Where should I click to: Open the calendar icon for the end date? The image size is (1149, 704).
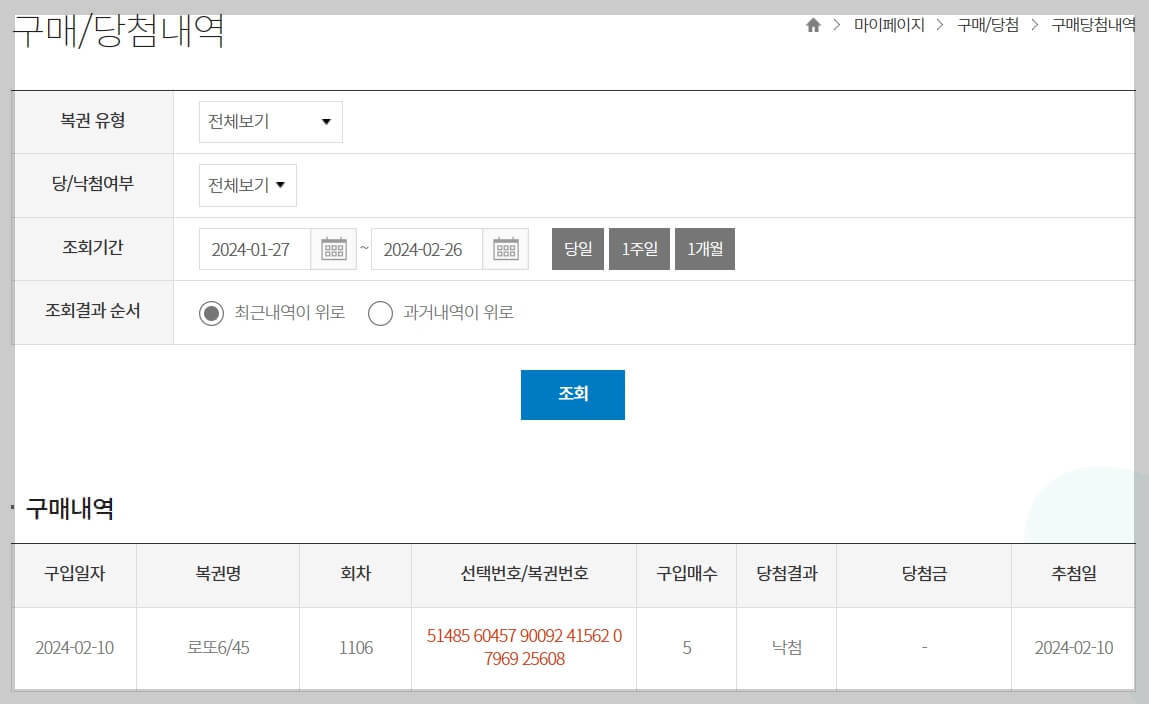click(506, 248)
